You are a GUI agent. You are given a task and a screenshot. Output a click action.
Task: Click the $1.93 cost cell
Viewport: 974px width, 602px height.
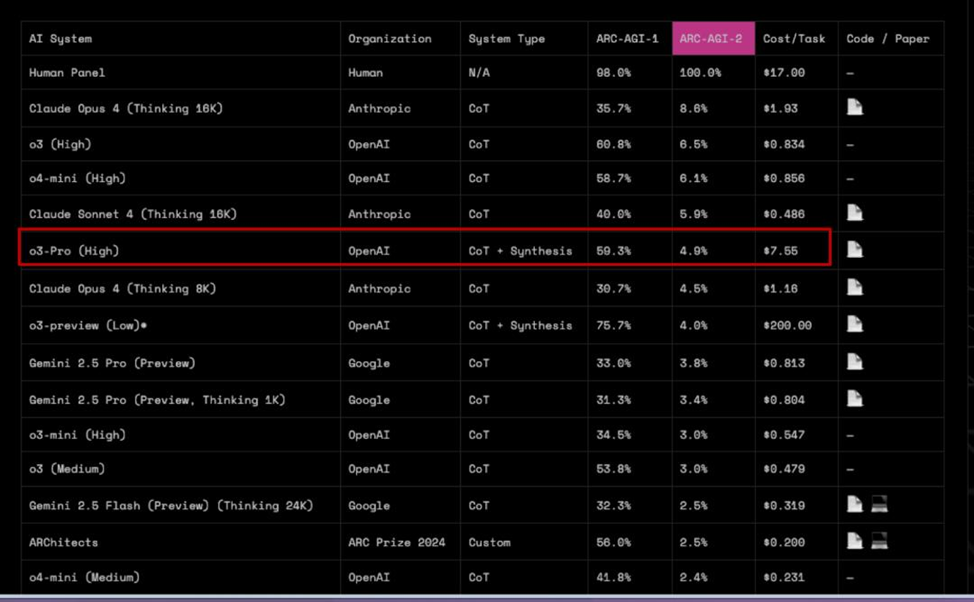(x=780, y=108)
